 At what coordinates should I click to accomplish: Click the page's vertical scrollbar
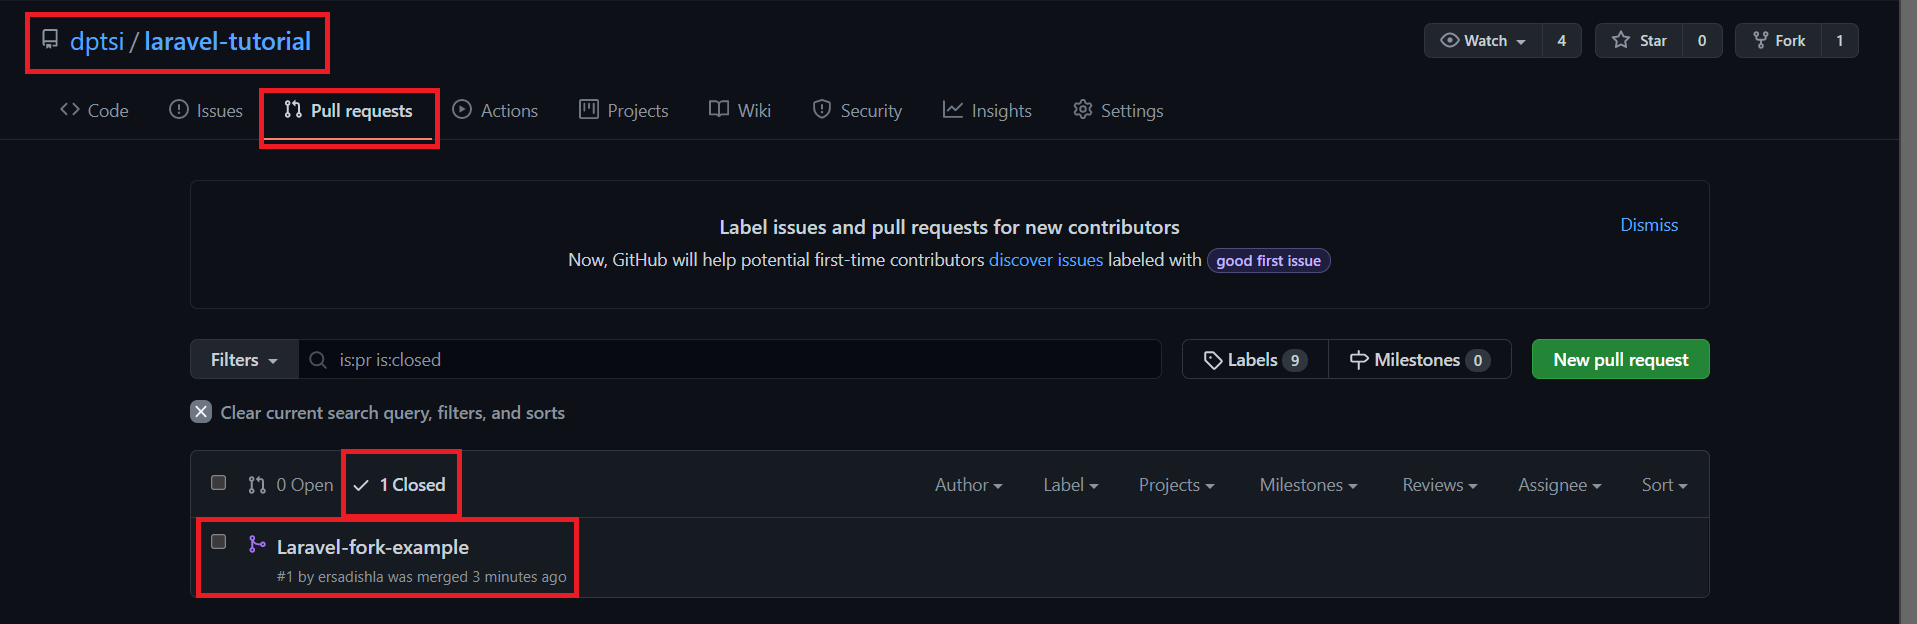point(1908,312)
